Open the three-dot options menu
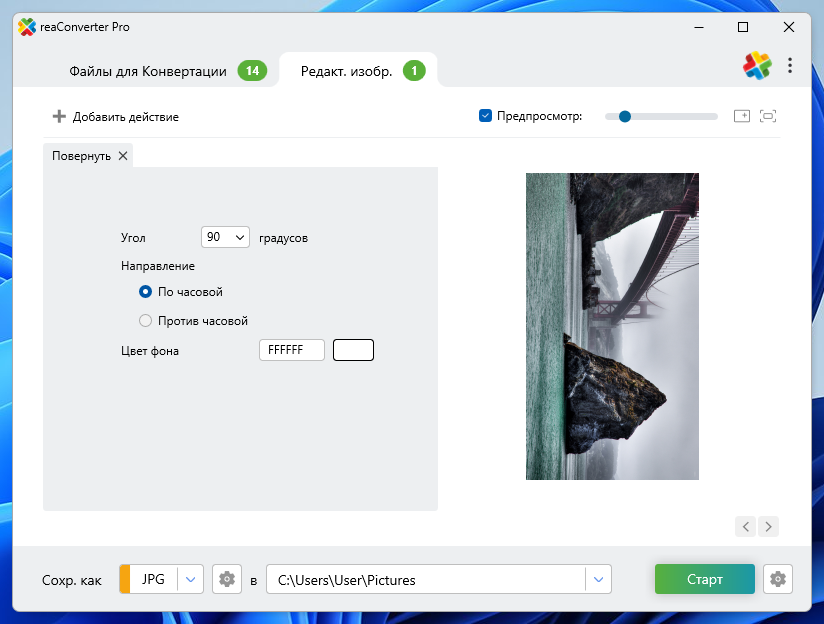The width and height of the screenshot is (824, 624). 790,66
